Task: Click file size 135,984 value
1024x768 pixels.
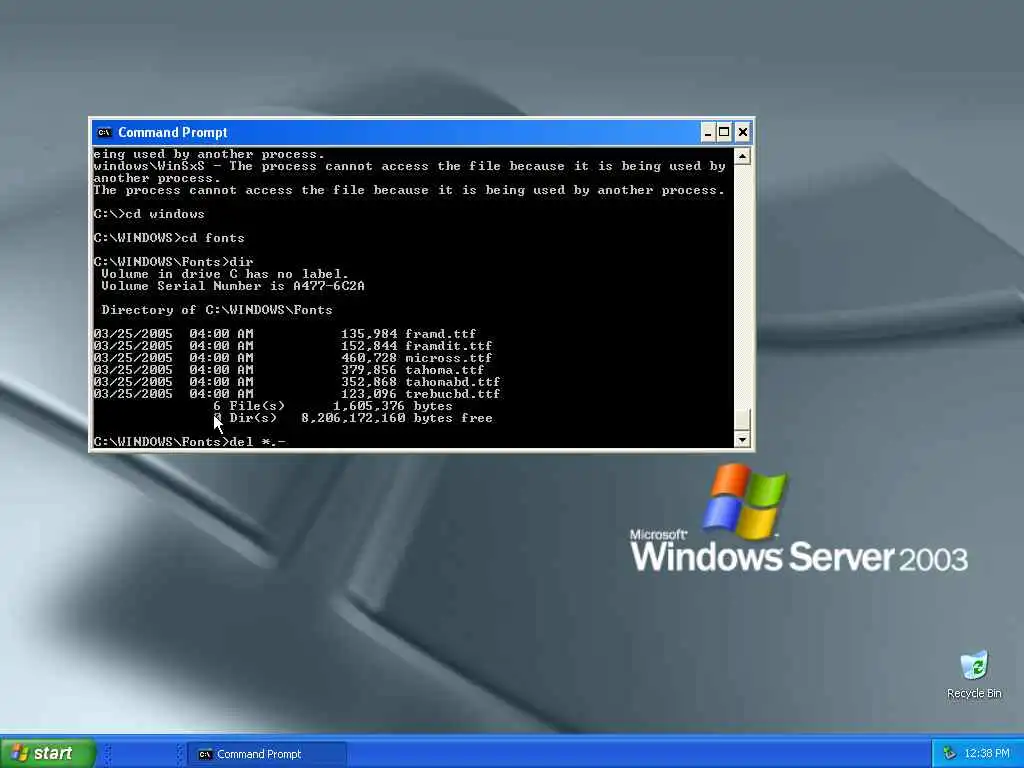Action: [368, 334]
